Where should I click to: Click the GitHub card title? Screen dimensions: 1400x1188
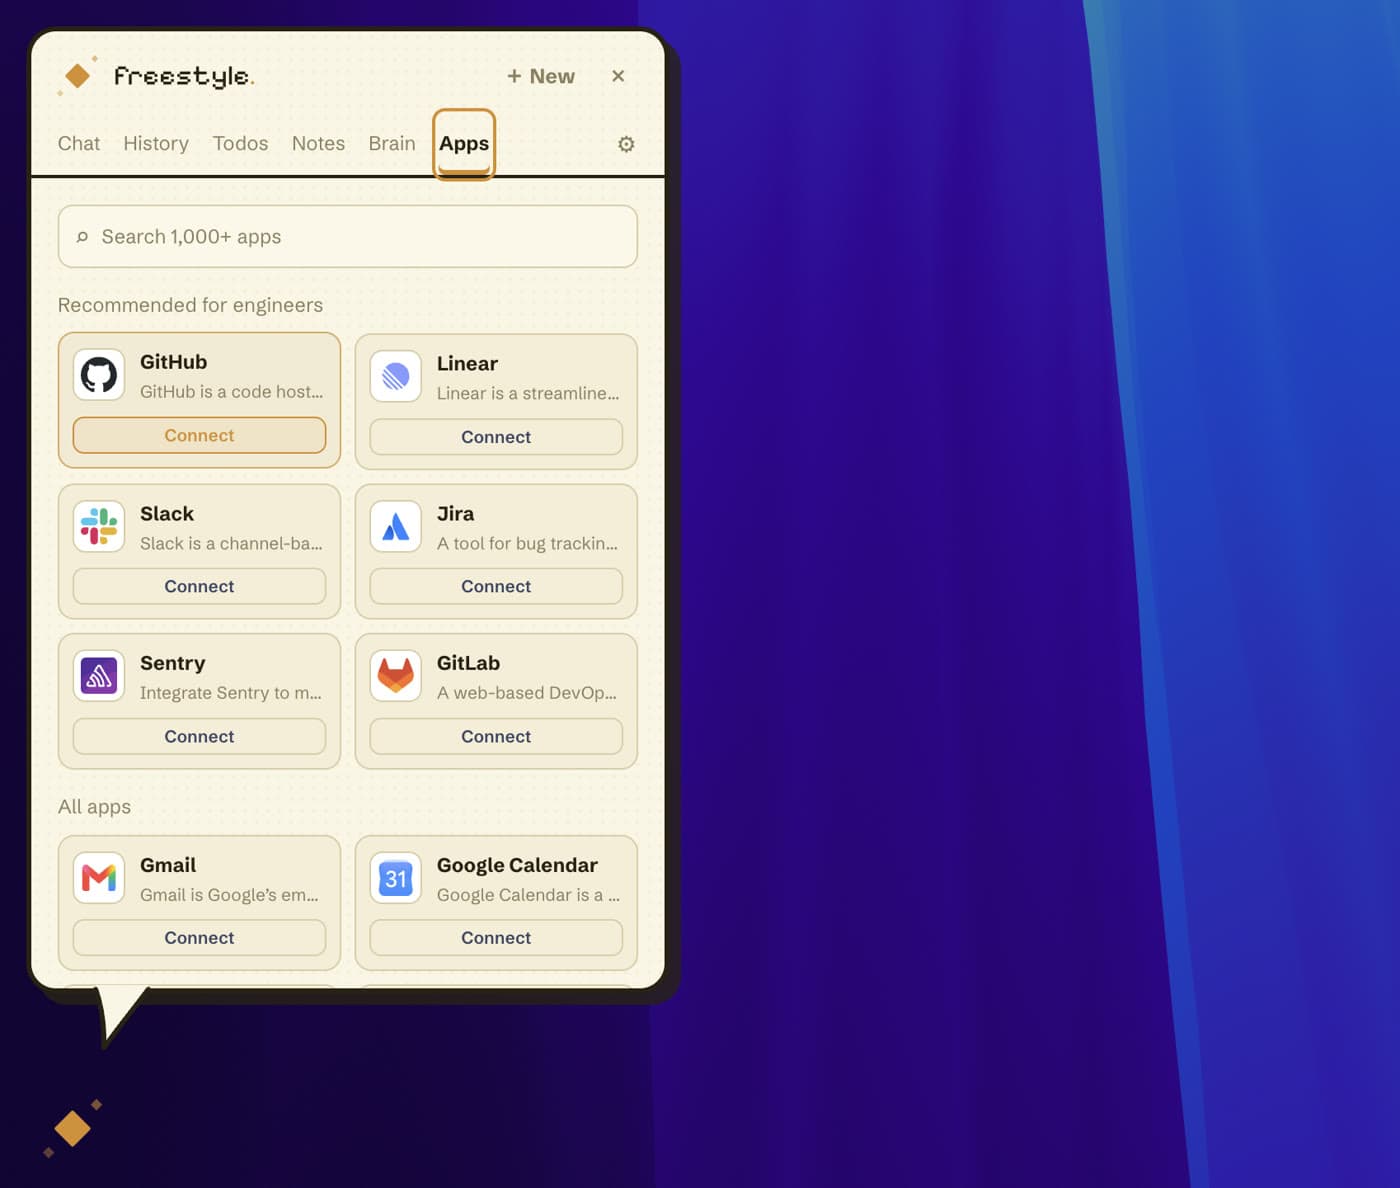pyautogui.click(x=174, y=362)
